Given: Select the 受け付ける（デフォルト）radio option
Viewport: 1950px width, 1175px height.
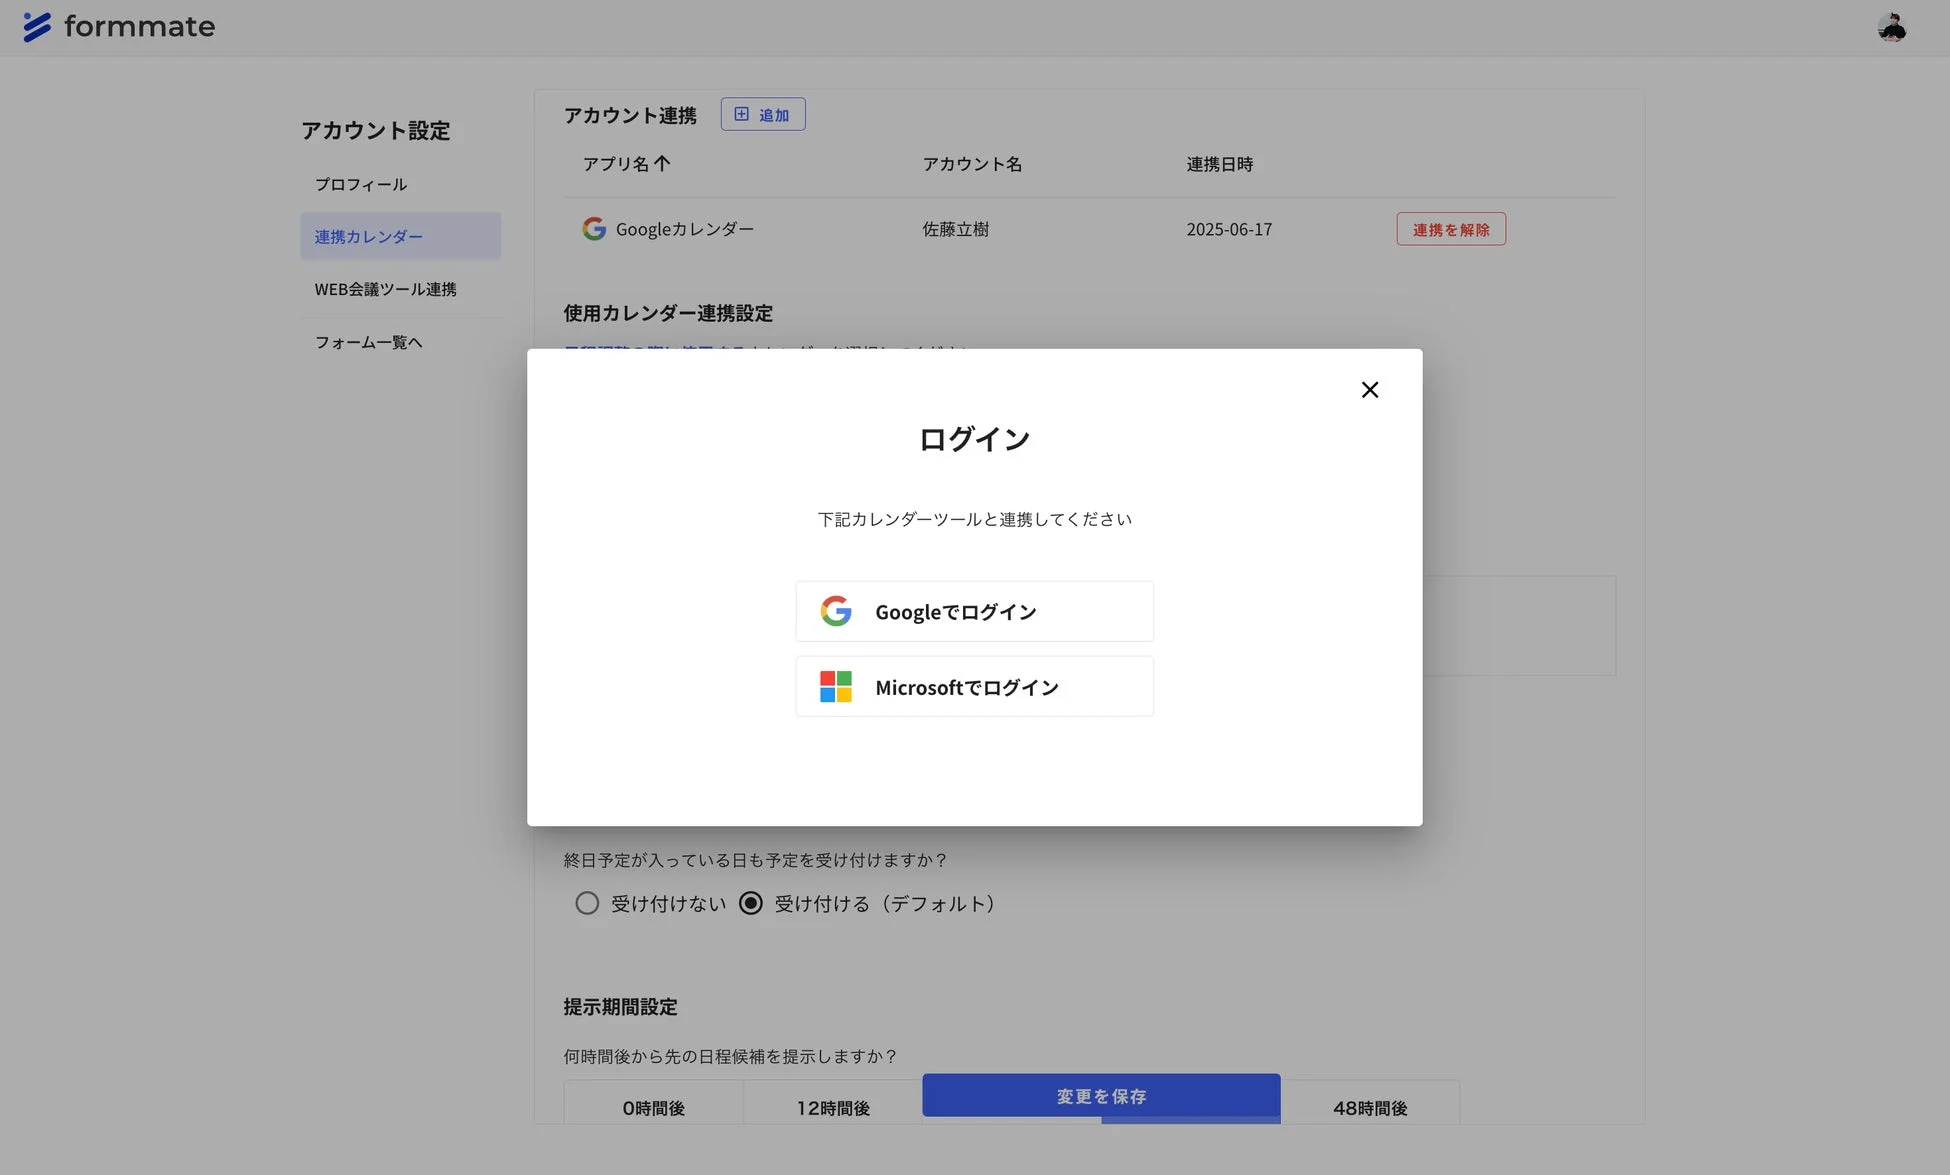Looking at the screenshot, I should click(x=750, y=903).
